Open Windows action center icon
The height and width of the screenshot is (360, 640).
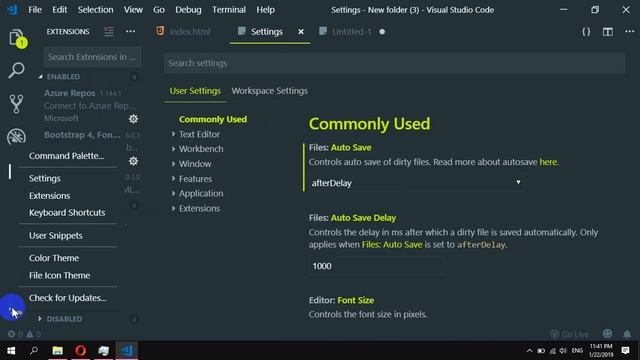(625, 351)
